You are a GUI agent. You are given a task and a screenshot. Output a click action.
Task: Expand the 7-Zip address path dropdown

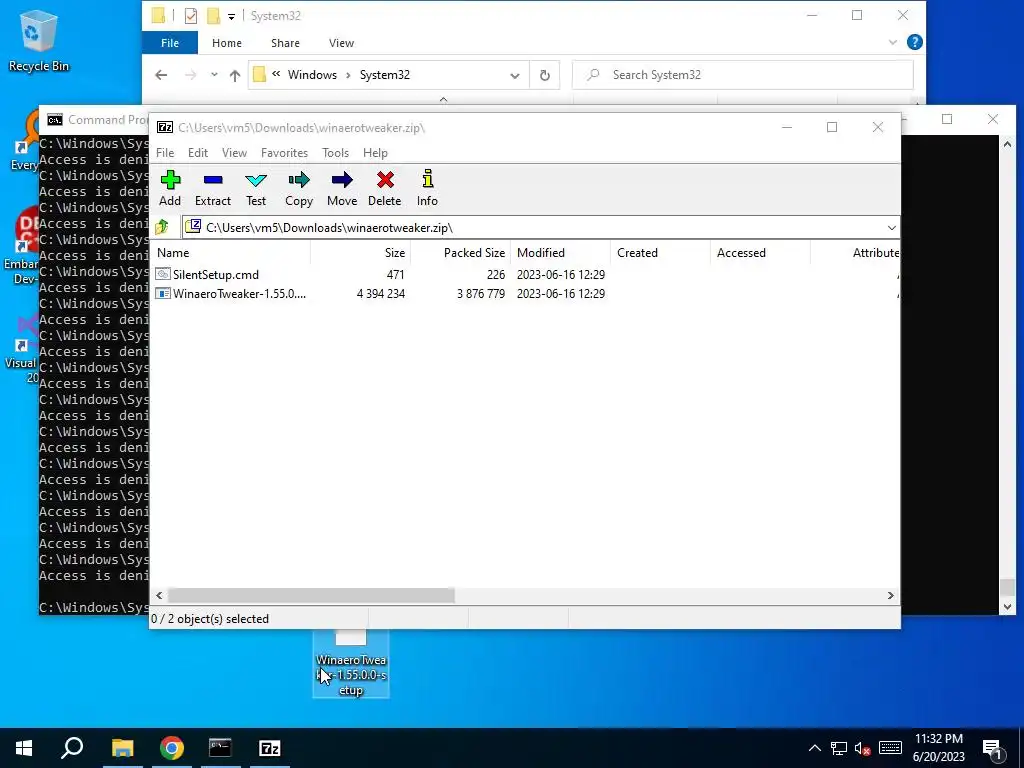tap(891, 227)
